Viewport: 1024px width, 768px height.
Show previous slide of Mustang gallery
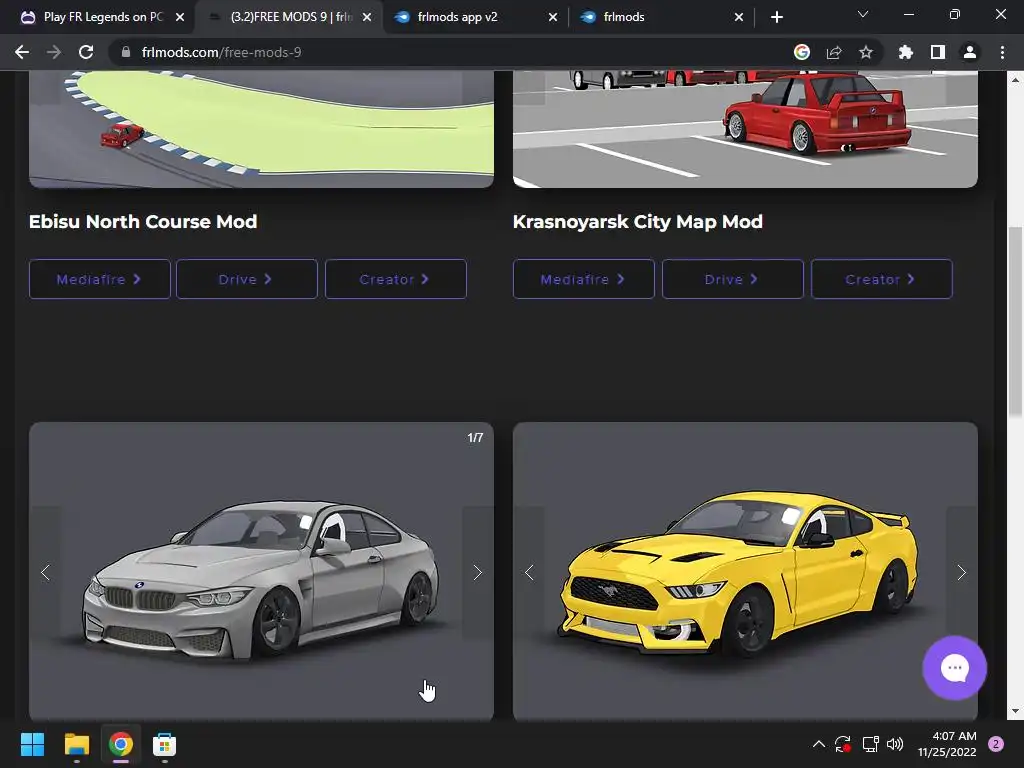pos(530,573)
